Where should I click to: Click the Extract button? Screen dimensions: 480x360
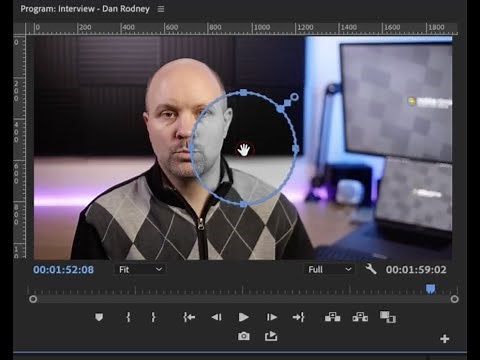click(x=360, y=317)
